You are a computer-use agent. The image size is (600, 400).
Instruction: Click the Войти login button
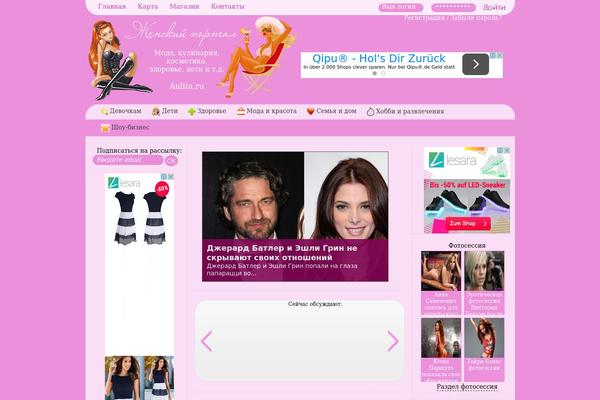494,7
